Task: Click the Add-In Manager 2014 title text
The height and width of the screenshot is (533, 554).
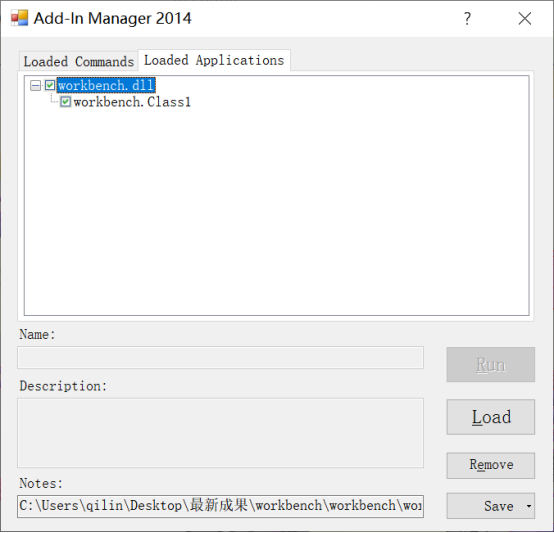Action: point(112,18)
